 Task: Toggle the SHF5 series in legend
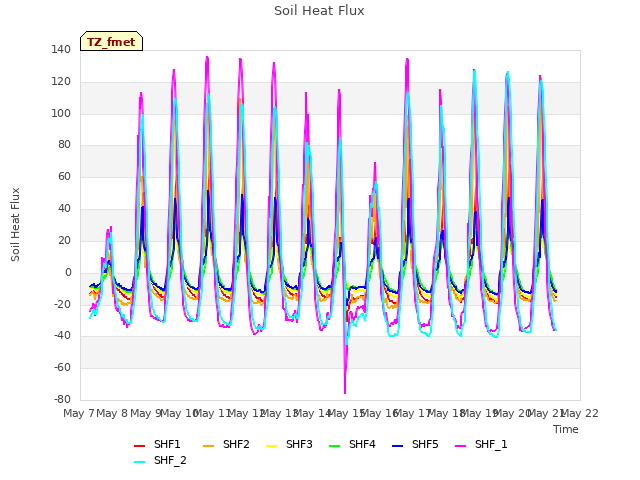coord(415,444)
